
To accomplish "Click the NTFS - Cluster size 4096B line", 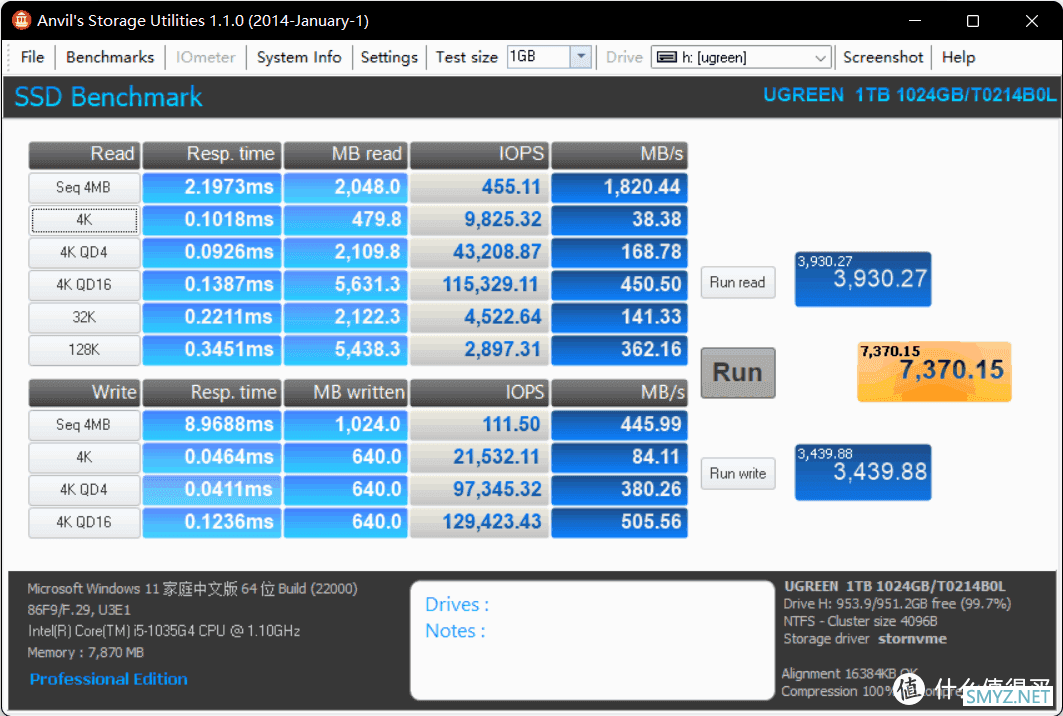I will pyautogui.click(x=860, y=621).
